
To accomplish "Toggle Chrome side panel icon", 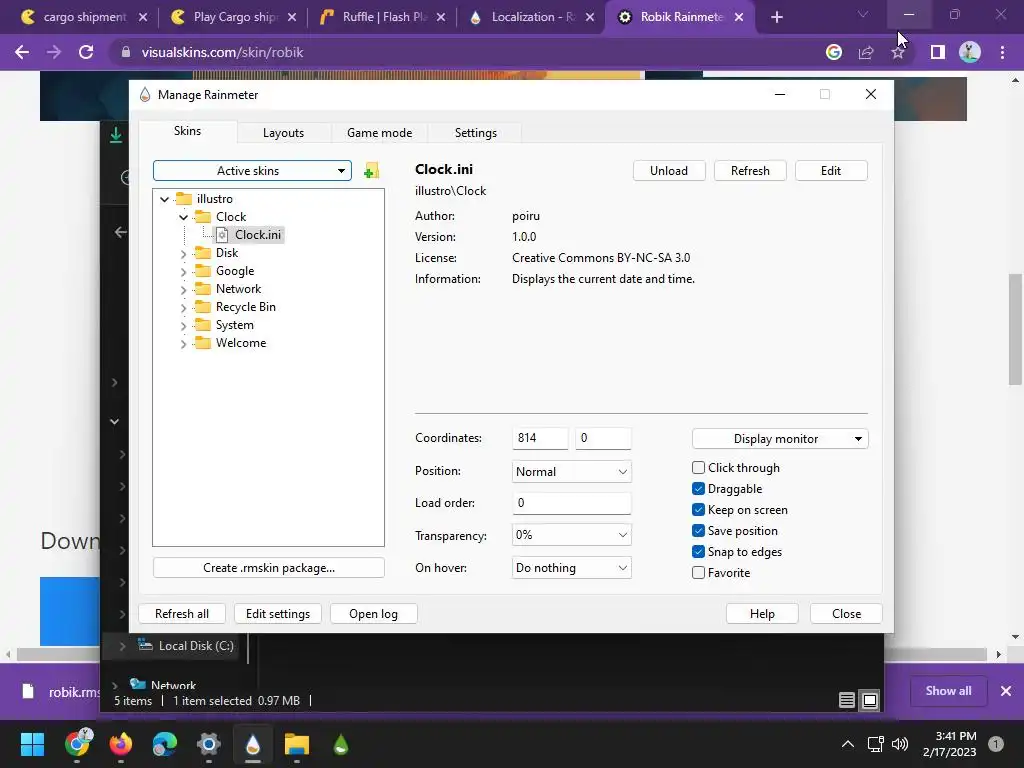I will pyautogui.click(x=938, y=52).
